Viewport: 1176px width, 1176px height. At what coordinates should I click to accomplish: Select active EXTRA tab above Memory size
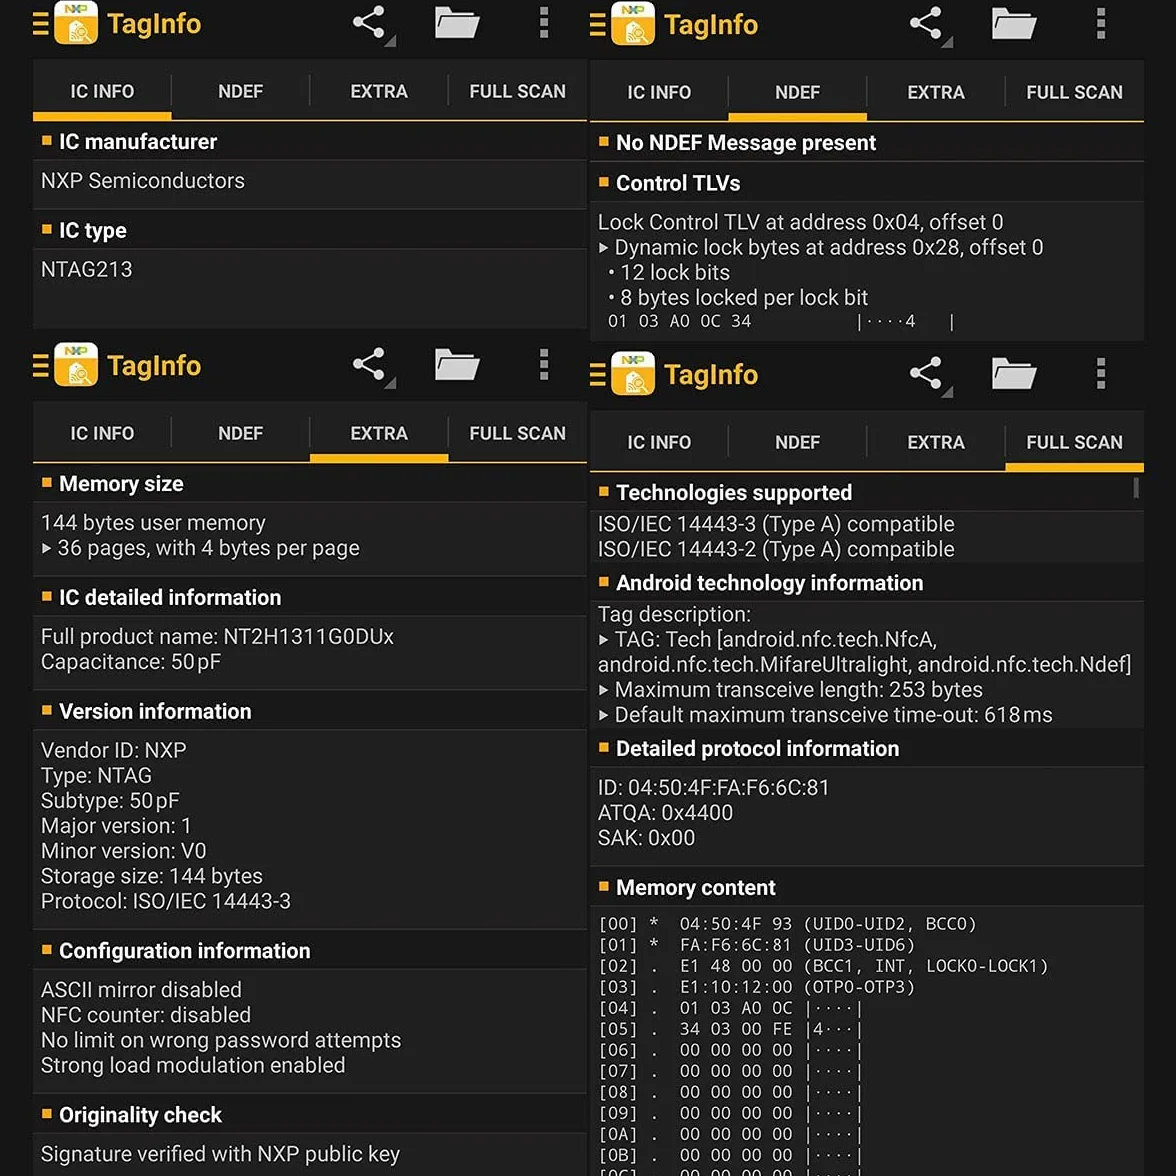point(379,433)
